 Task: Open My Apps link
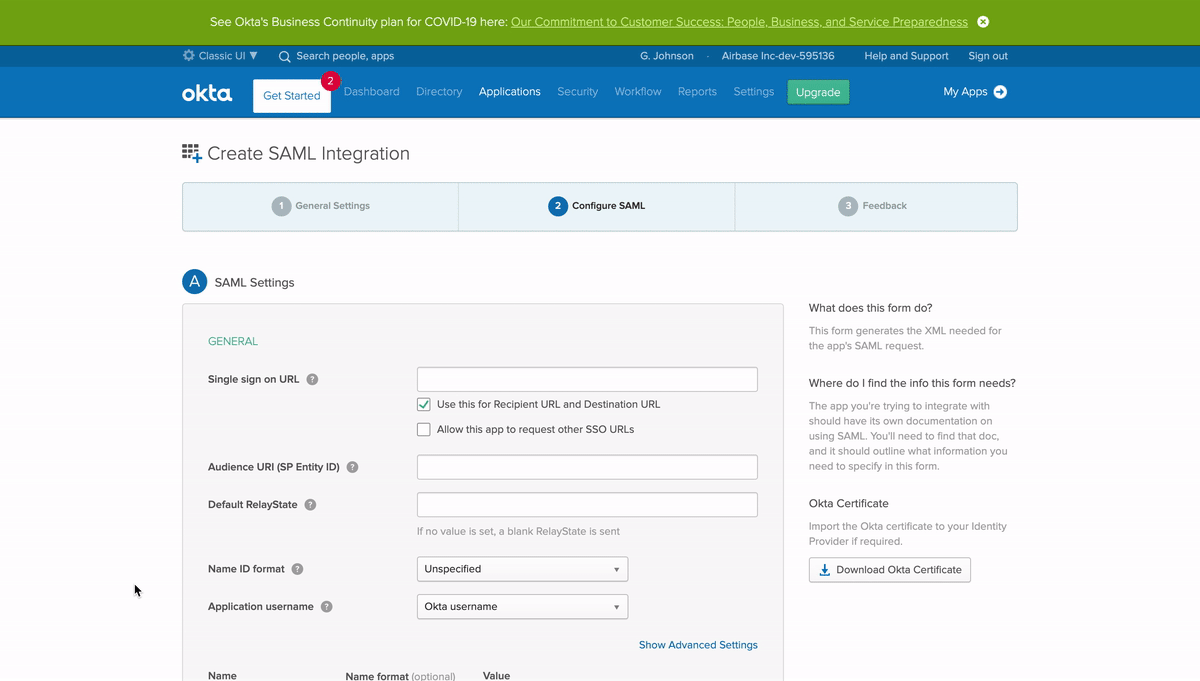975,92
